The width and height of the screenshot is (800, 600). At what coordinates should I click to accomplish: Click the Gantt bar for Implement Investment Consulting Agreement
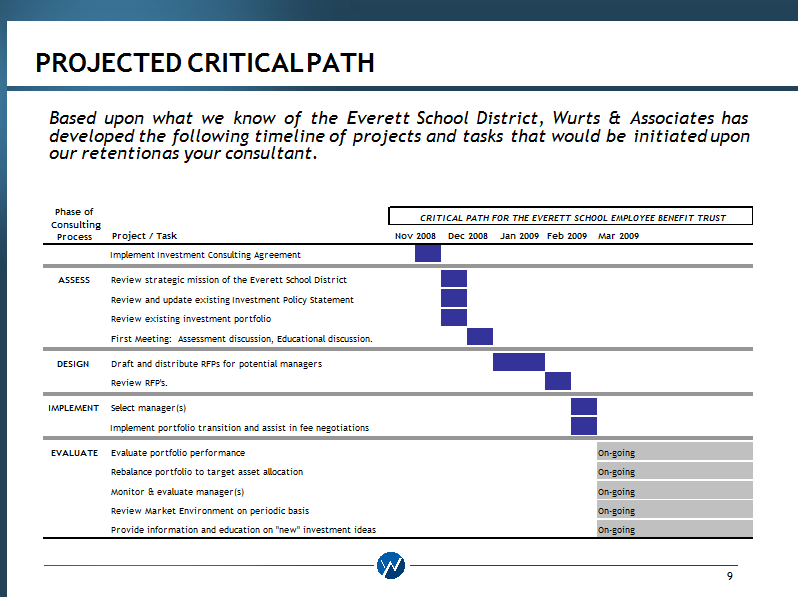pos(428,254)
